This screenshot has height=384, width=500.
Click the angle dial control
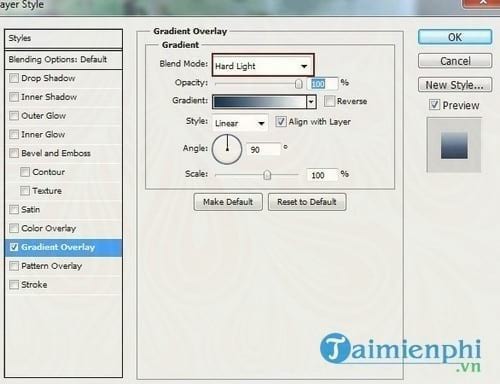point(227,149)
